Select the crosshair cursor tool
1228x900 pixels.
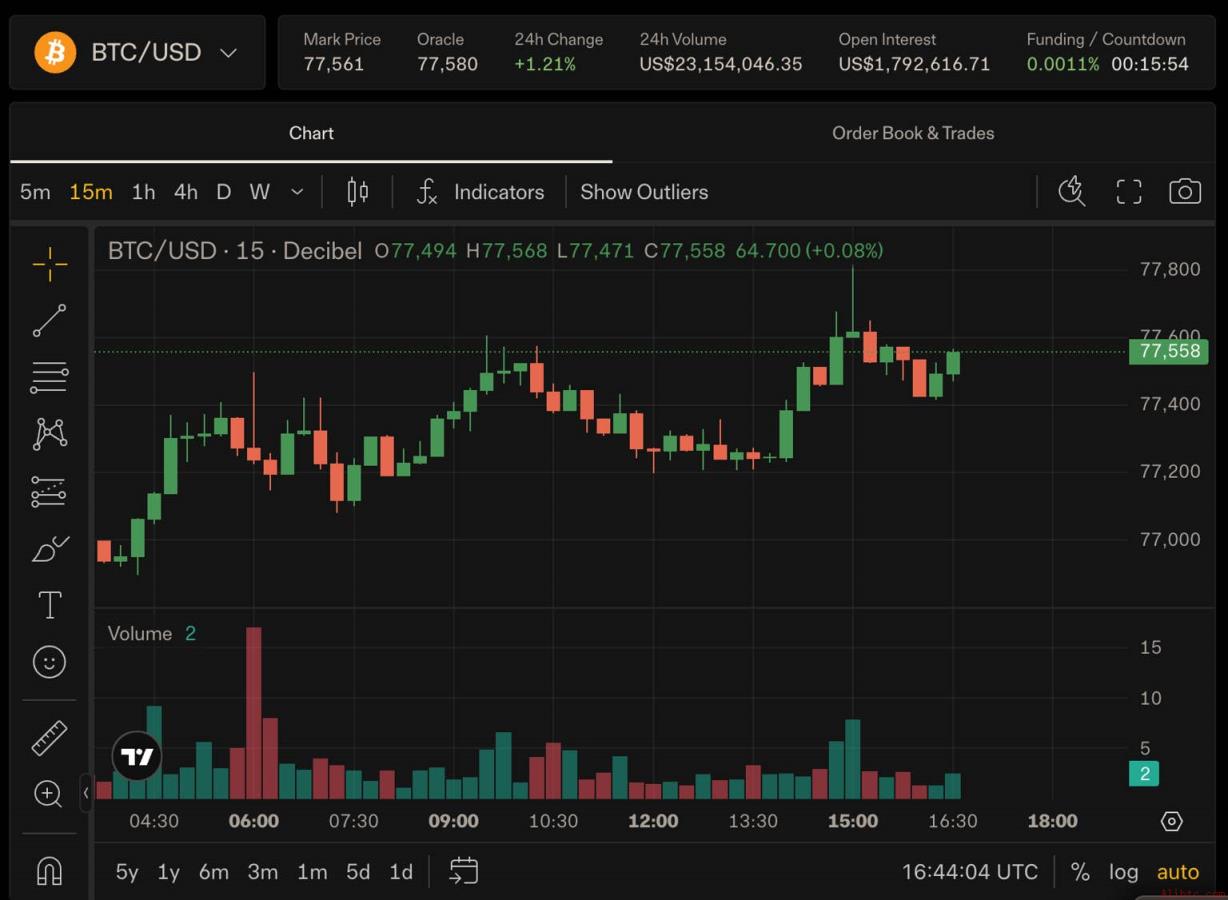[49, 265]
